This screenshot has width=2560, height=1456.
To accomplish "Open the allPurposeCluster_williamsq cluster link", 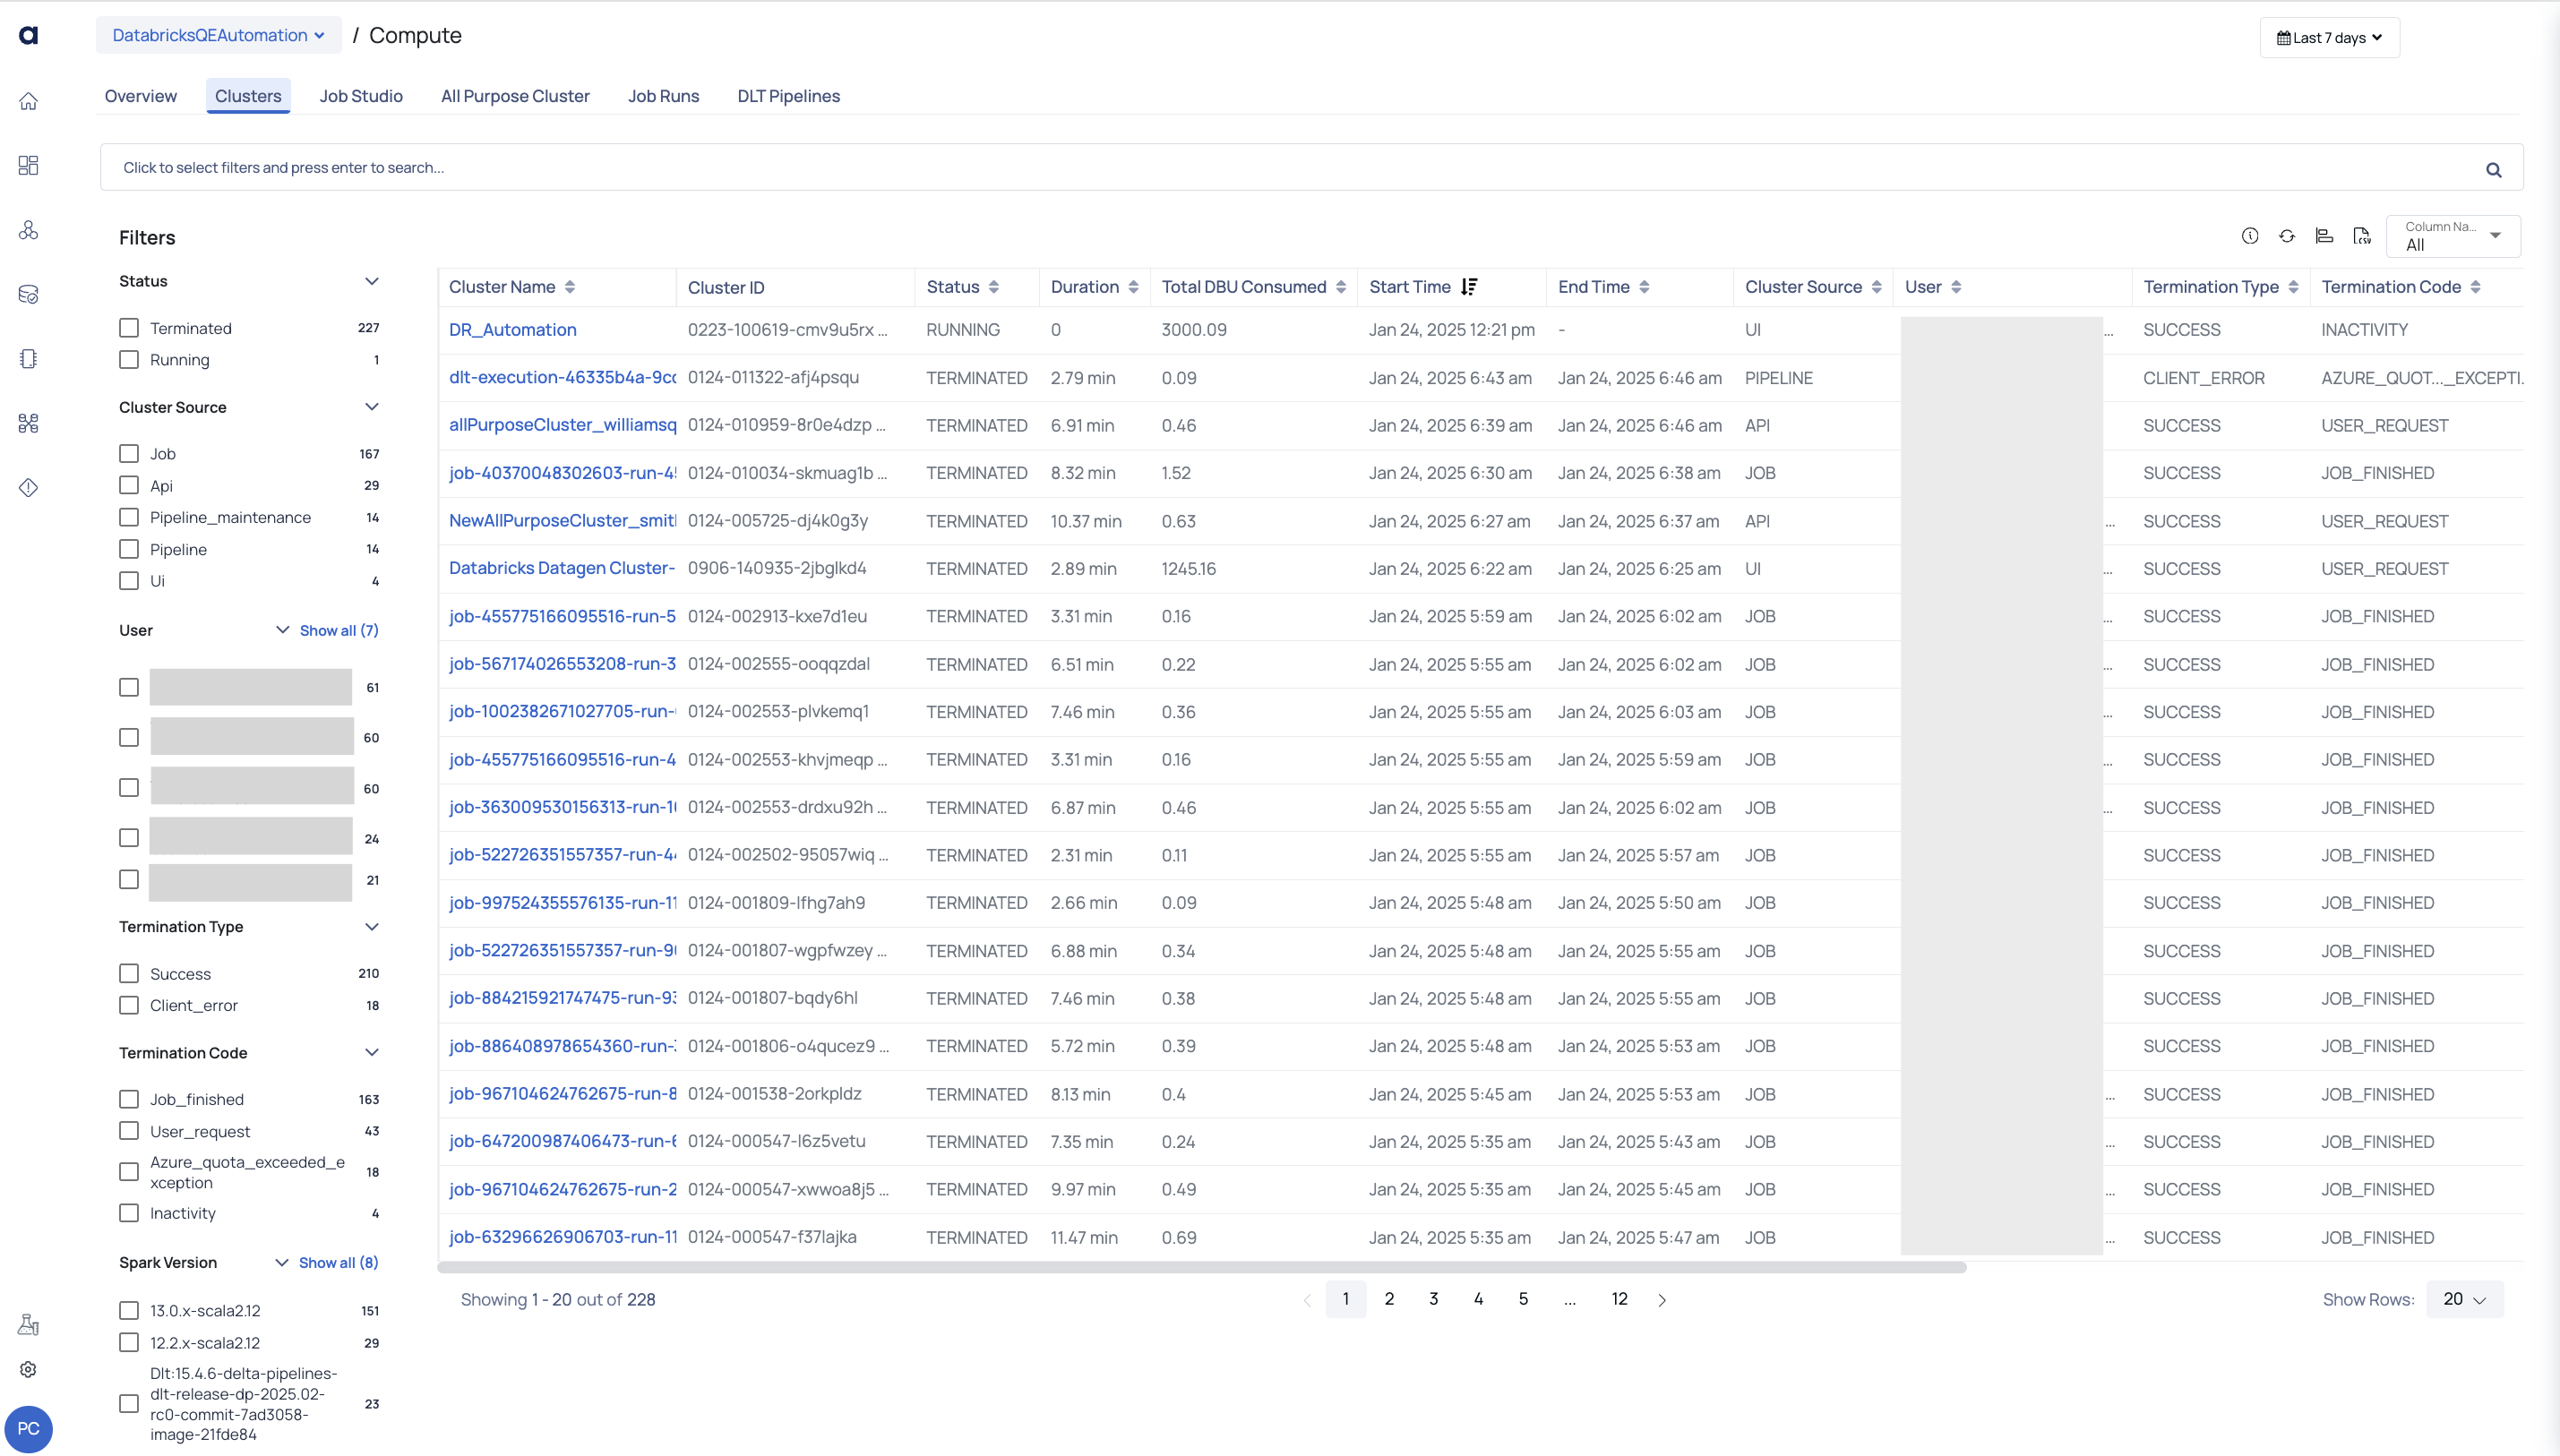I will [x=562, y=425].
